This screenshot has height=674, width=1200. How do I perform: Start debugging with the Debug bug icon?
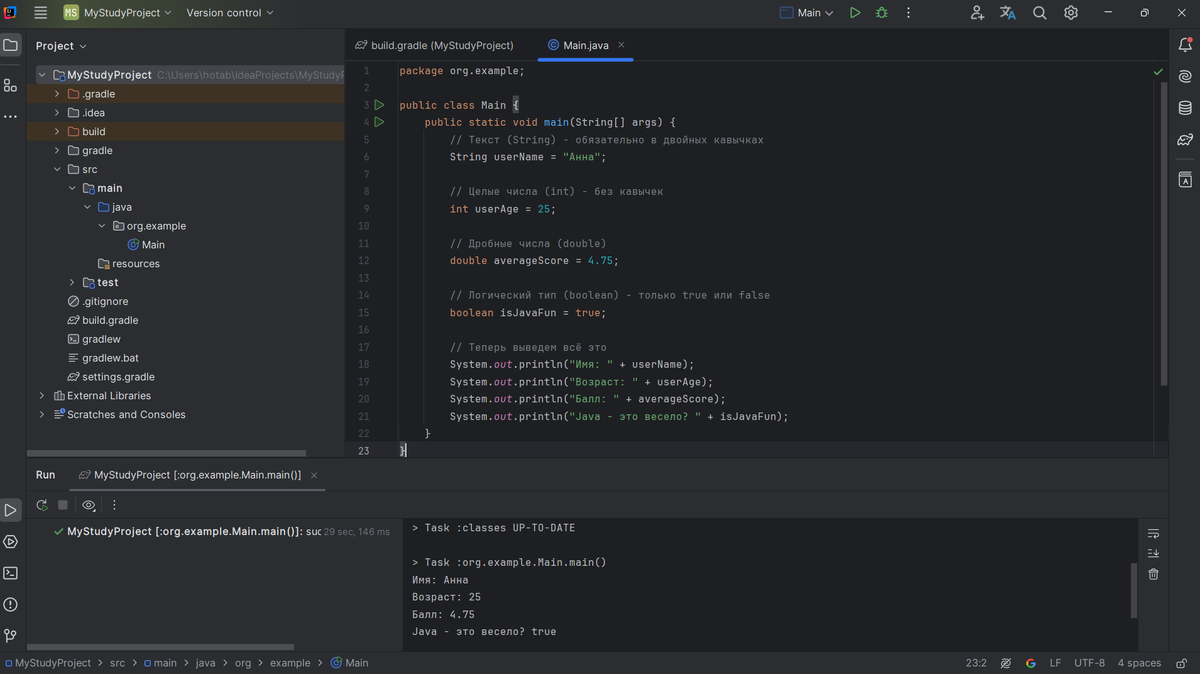coord(881,13)
